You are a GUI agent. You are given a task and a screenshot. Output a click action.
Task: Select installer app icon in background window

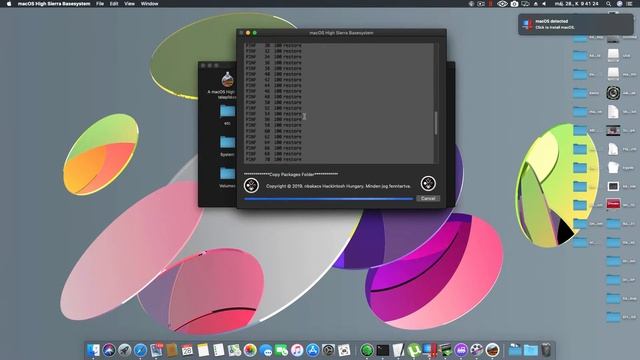227,80
